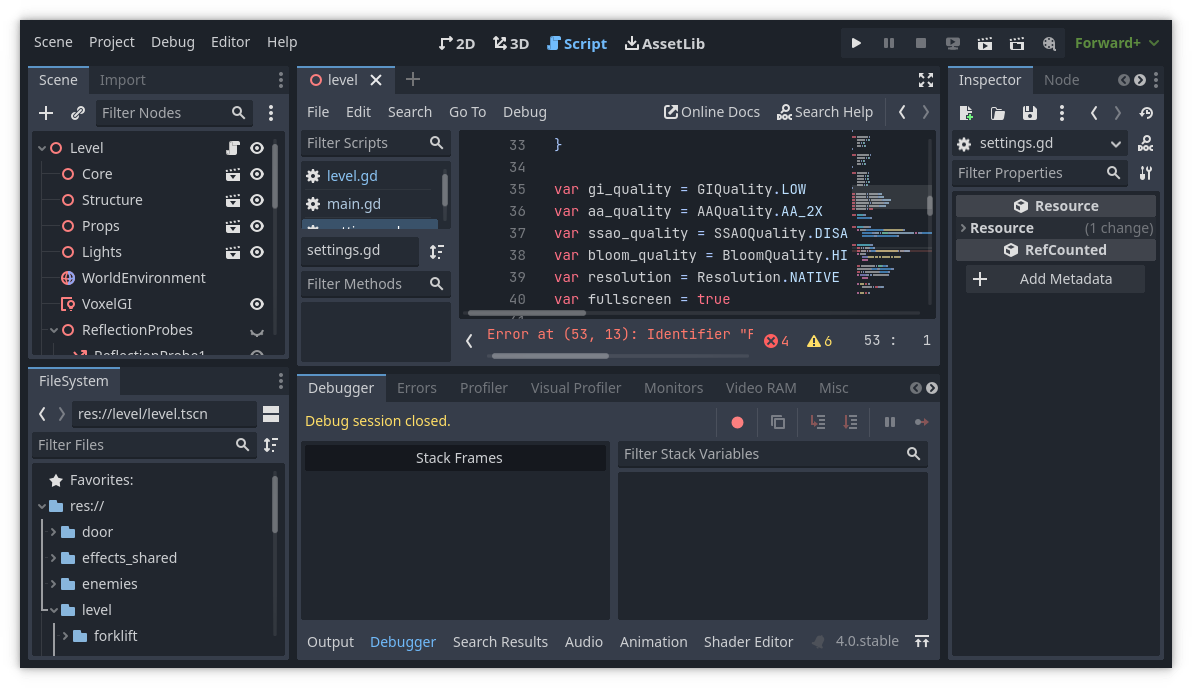Image resolution: width=1192 pixels, height=688 pixels.
Task: Open the Forward+ renderer dropdown
Action: (1117, 43)
